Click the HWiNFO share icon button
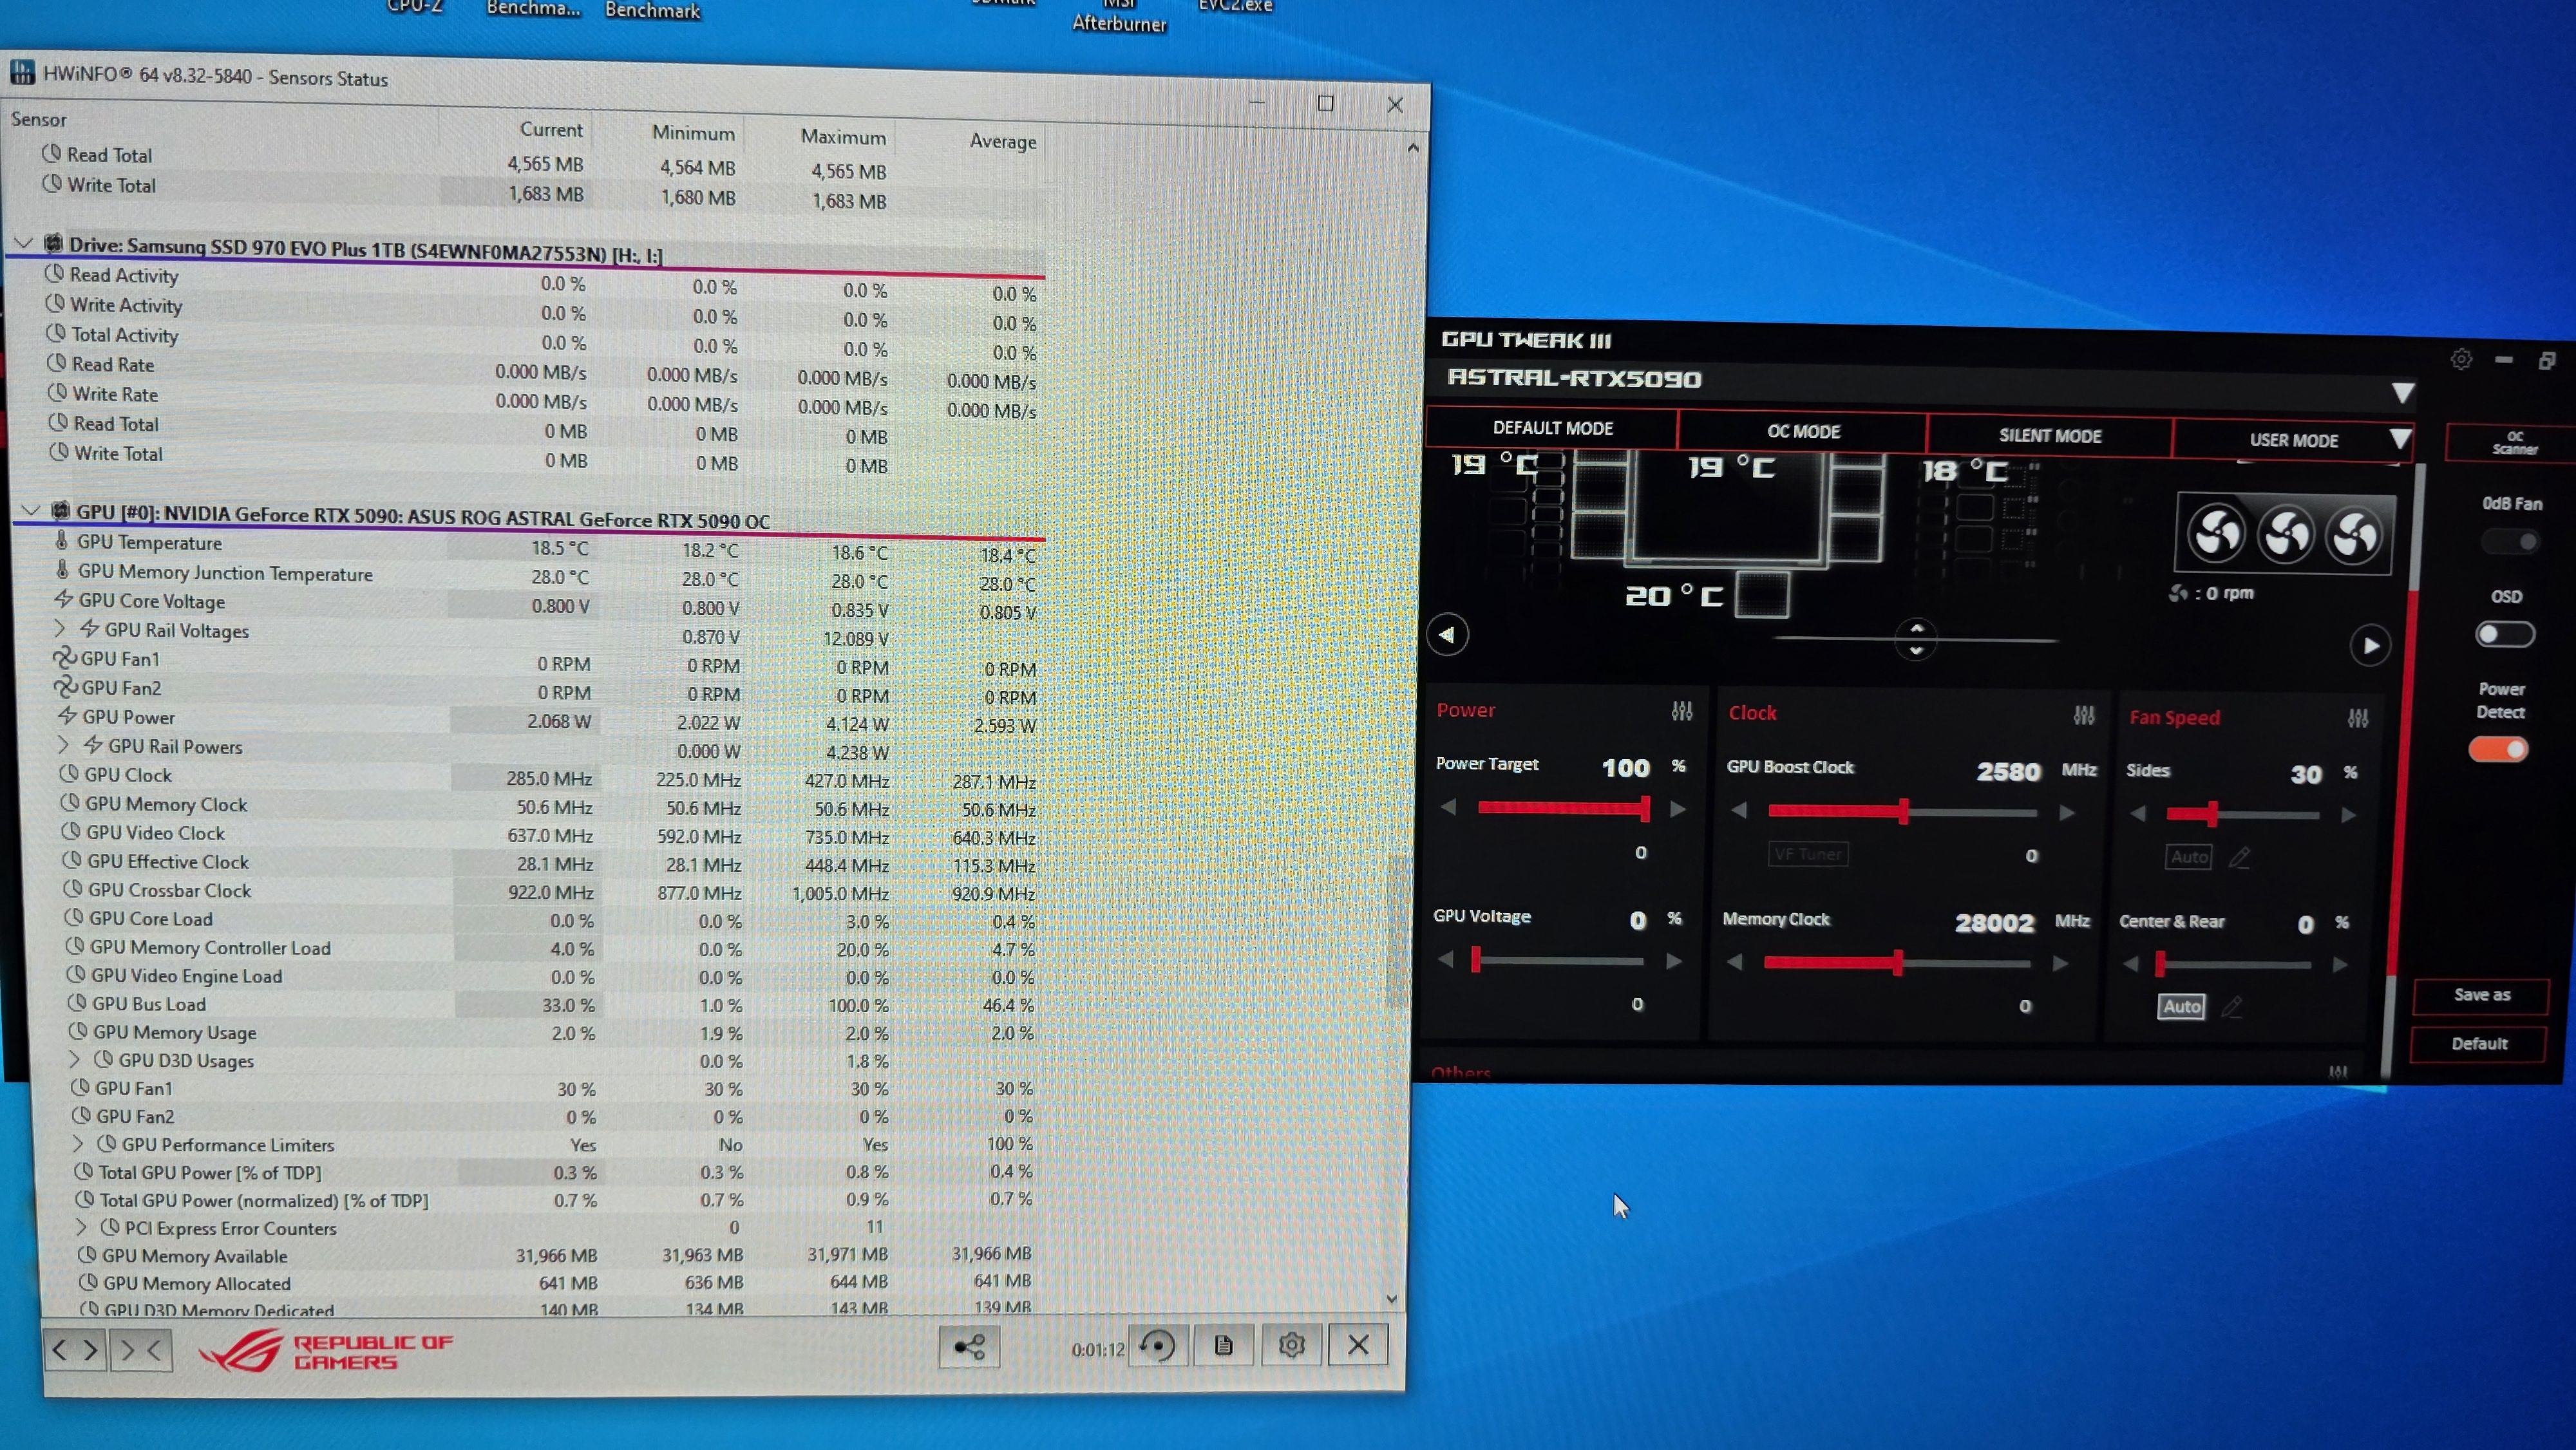This screenshot has width=2576, height=1450. click(969, 1346)
